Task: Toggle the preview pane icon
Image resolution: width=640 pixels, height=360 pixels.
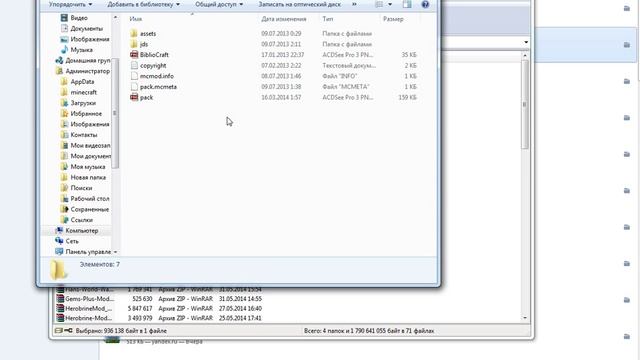Action: pos(407,4)
